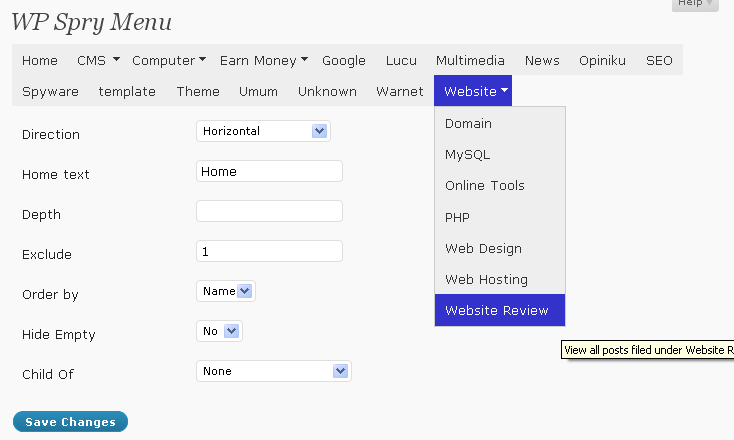Select Web Design submenu entry
This screenshot has width=734, height=440.
pyautogui.click(x=499, y=248)
